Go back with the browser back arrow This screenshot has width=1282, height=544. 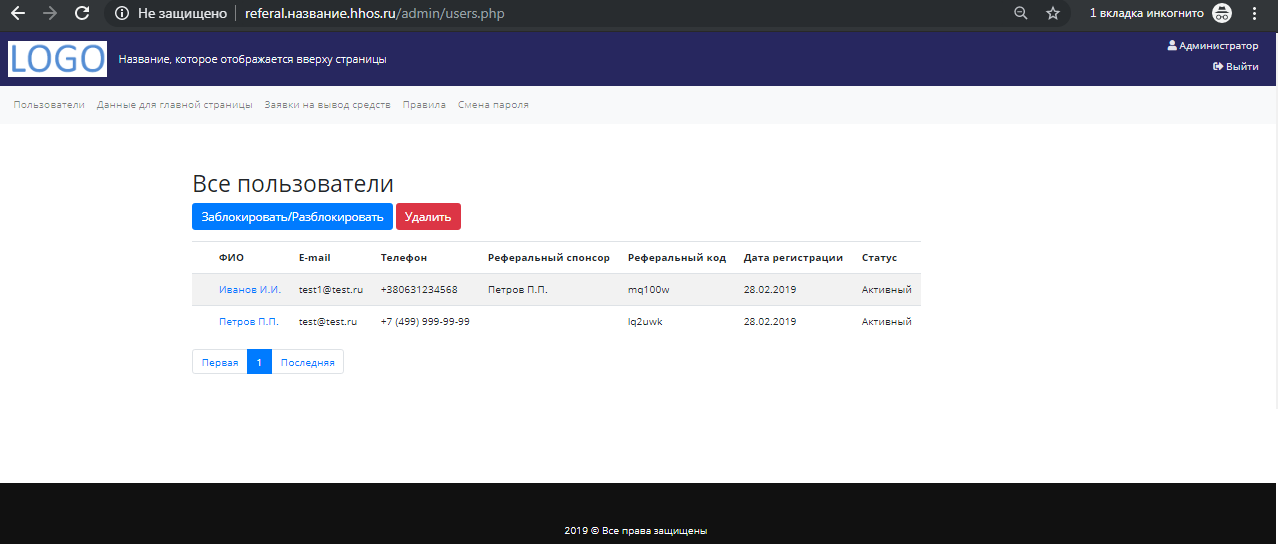[x=17, y=14]
